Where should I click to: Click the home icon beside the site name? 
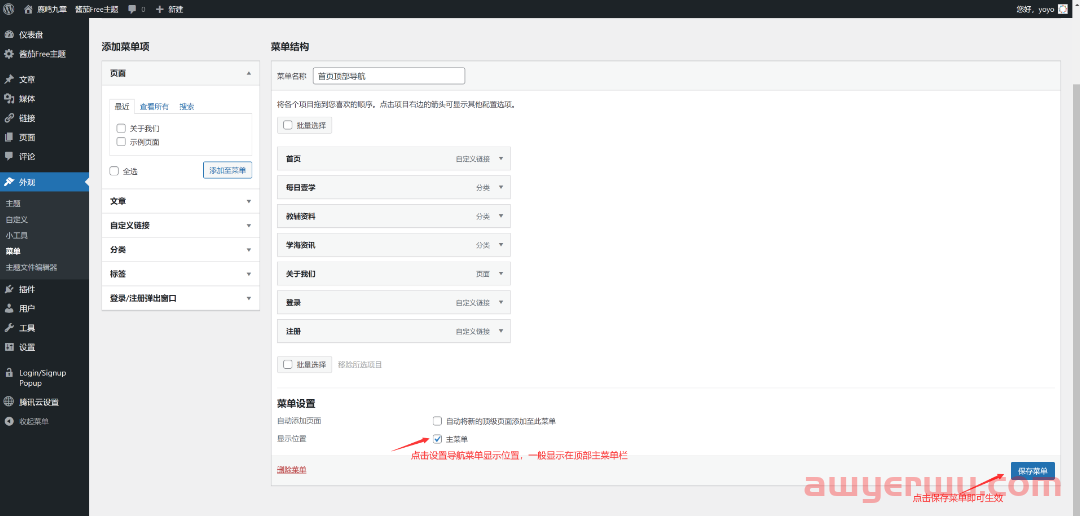tap(28, 9)
